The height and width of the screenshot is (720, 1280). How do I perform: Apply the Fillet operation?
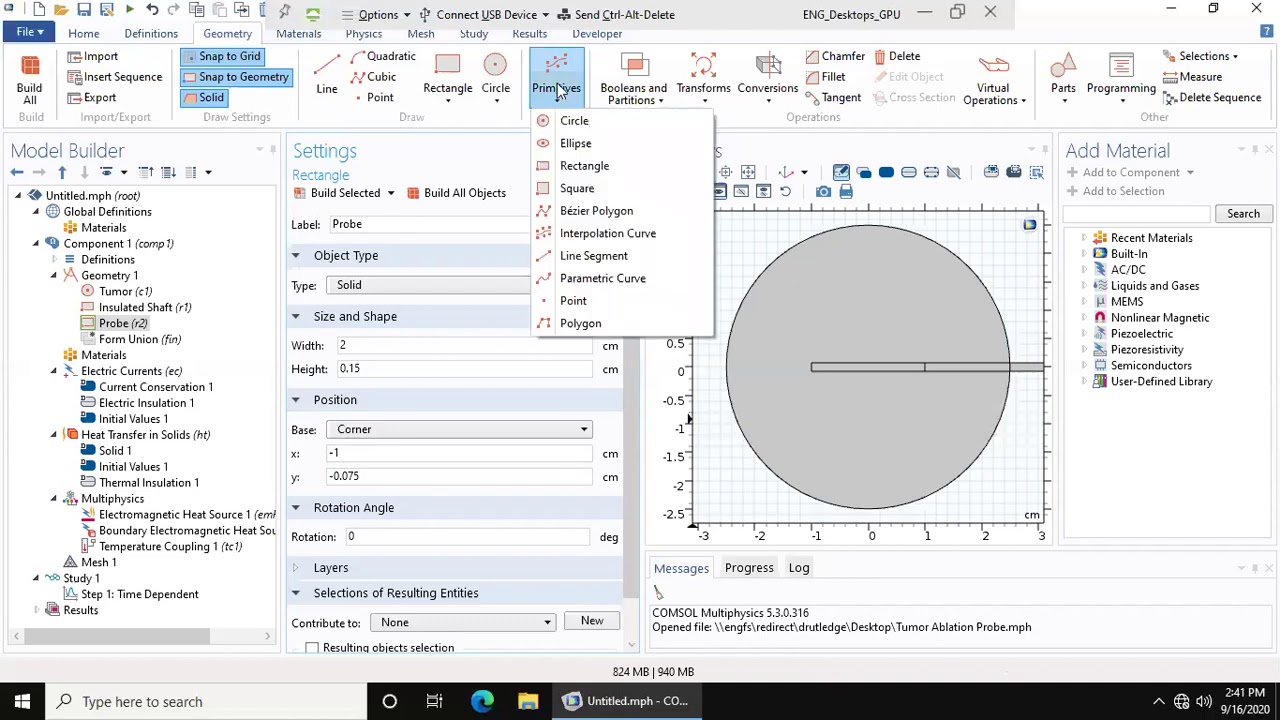[825, 77]
